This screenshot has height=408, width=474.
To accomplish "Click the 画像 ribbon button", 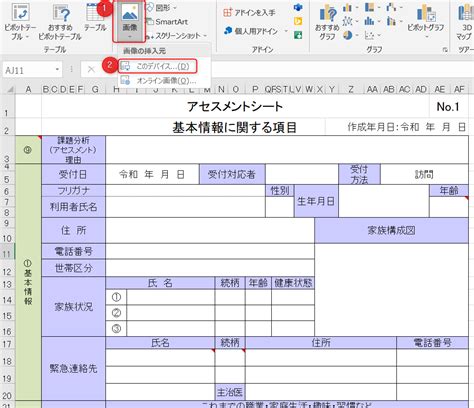I will coord(129,21).
